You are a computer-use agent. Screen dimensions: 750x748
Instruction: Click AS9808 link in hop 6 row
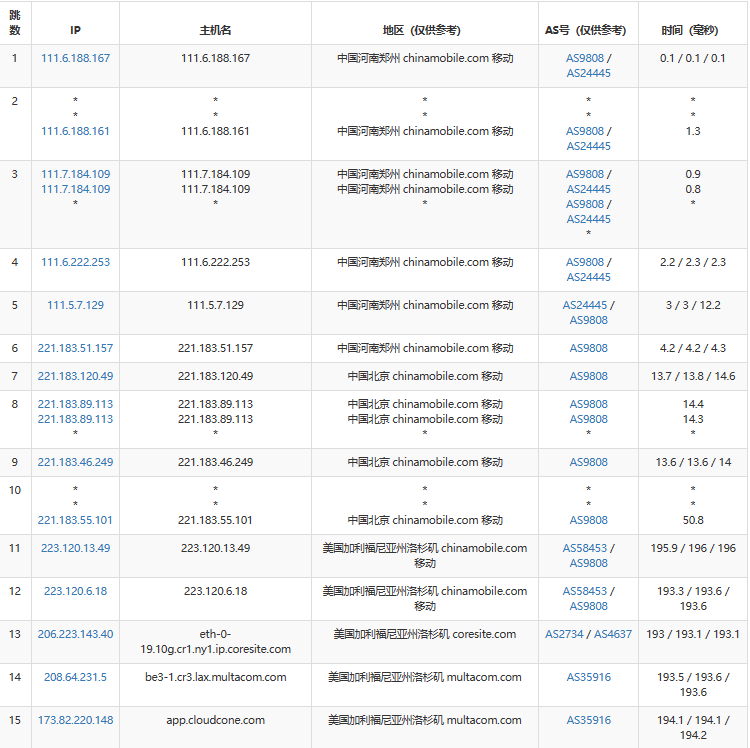588,348
